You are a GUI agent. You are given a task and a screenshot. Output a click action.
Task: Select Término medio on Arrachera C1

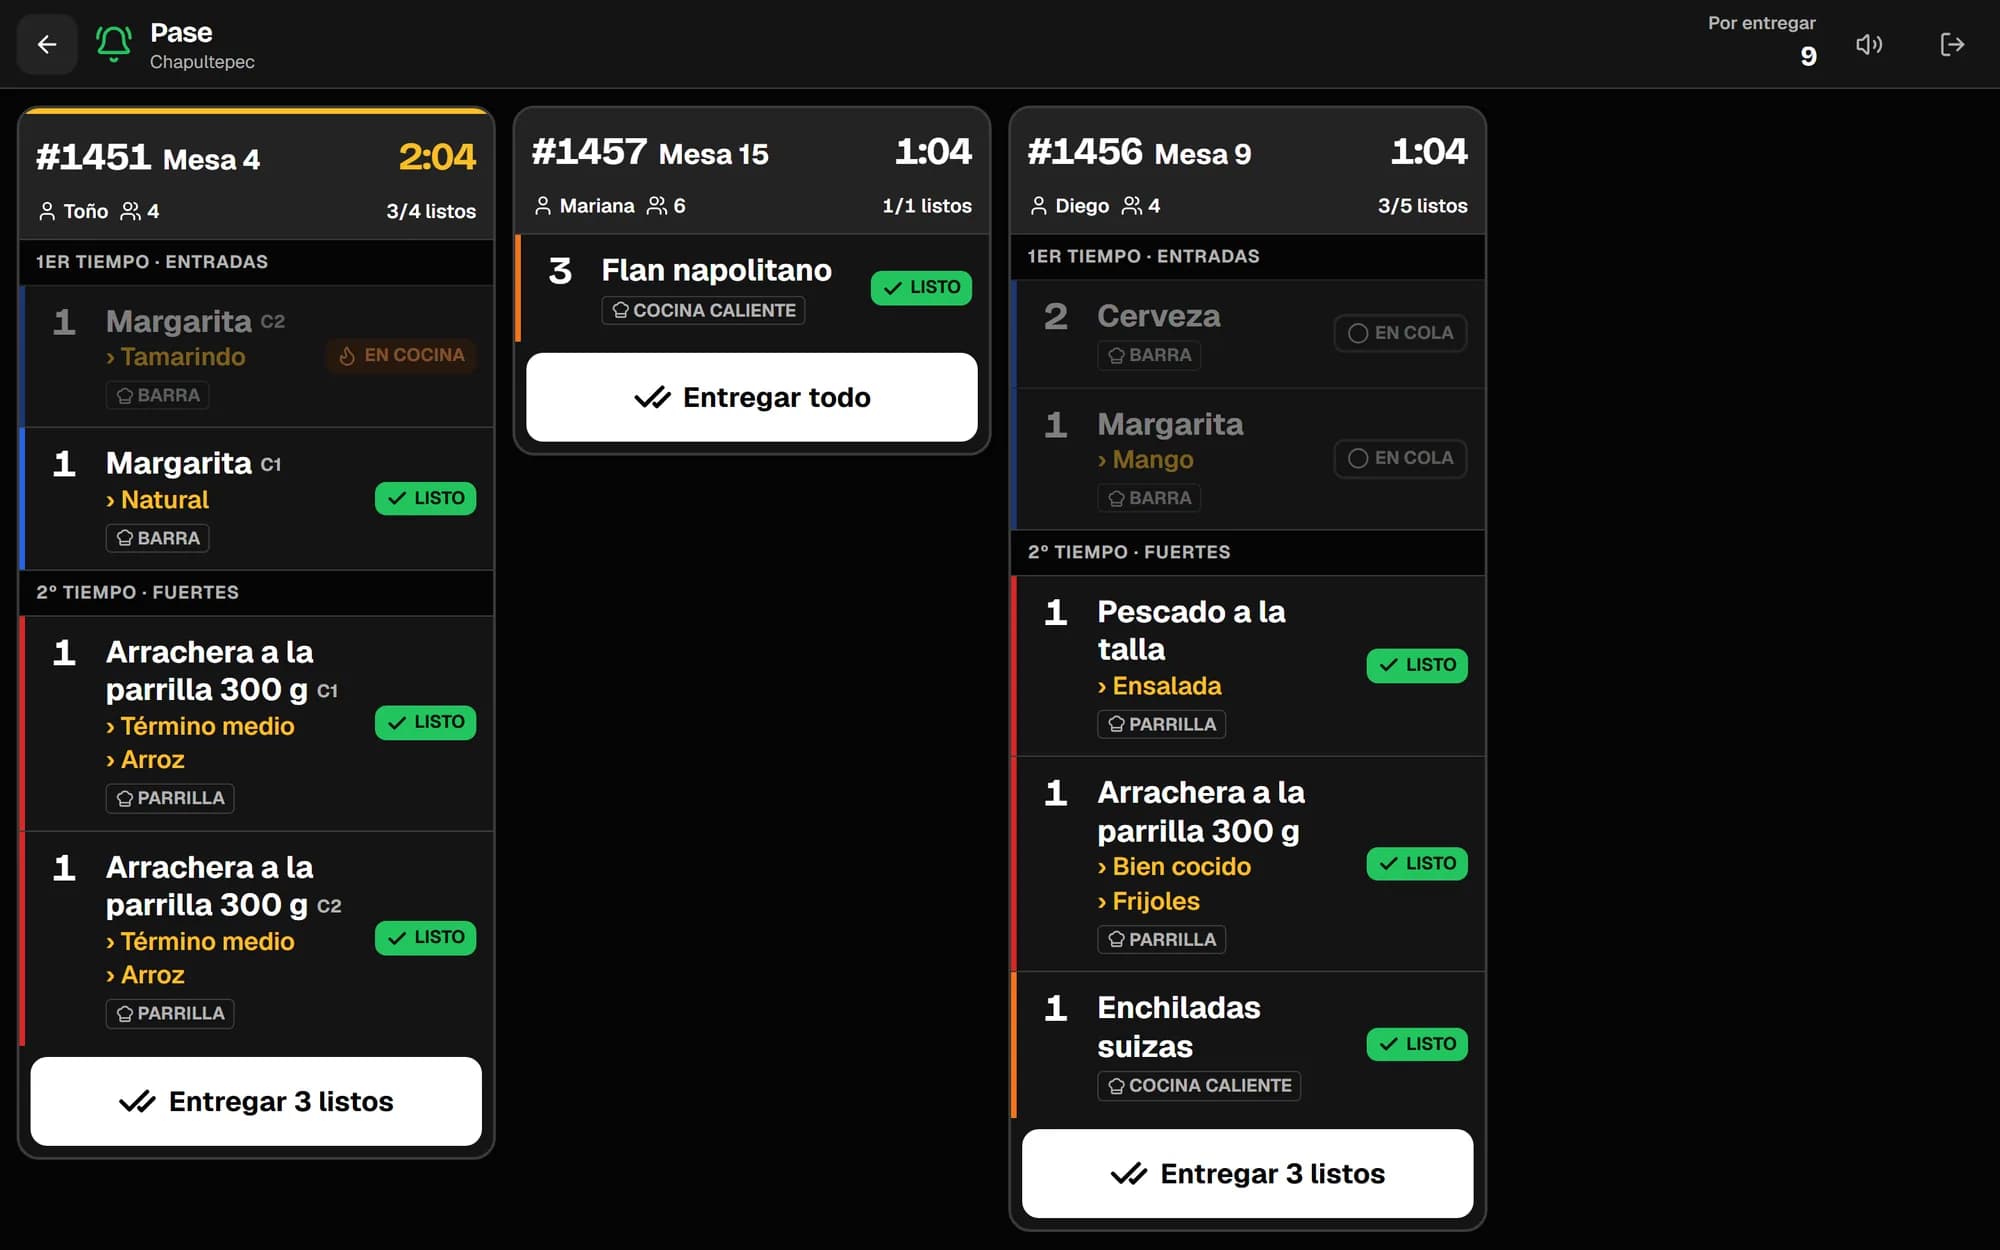[201, 727]
